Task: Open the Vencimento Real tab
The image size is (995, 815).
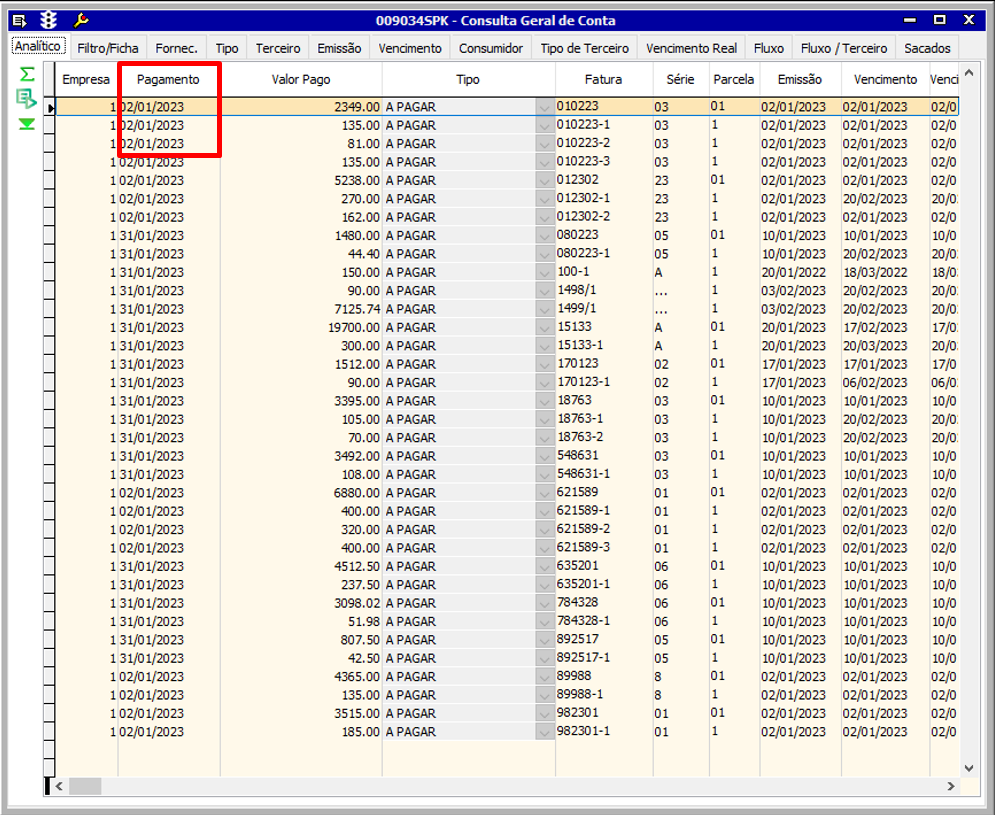Action: pos(691,48)
